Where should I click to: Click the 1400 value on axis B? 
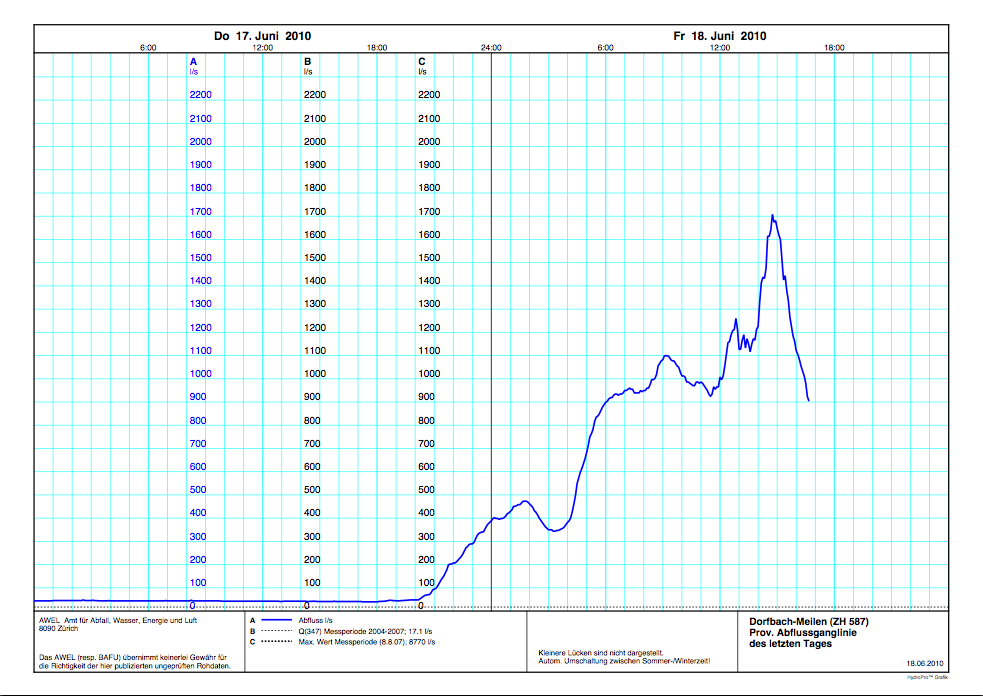(315, 281)
